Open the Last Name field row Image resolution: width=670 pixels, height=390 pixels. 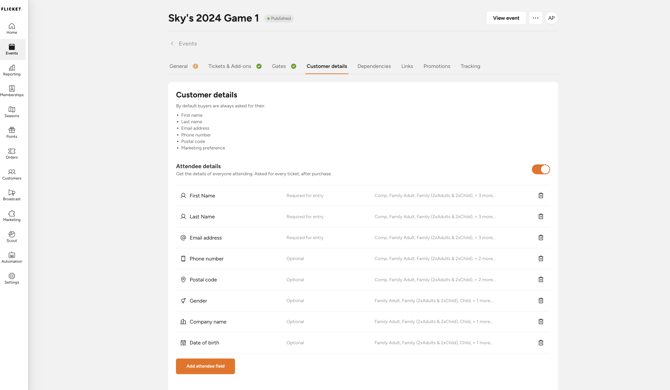363,217
